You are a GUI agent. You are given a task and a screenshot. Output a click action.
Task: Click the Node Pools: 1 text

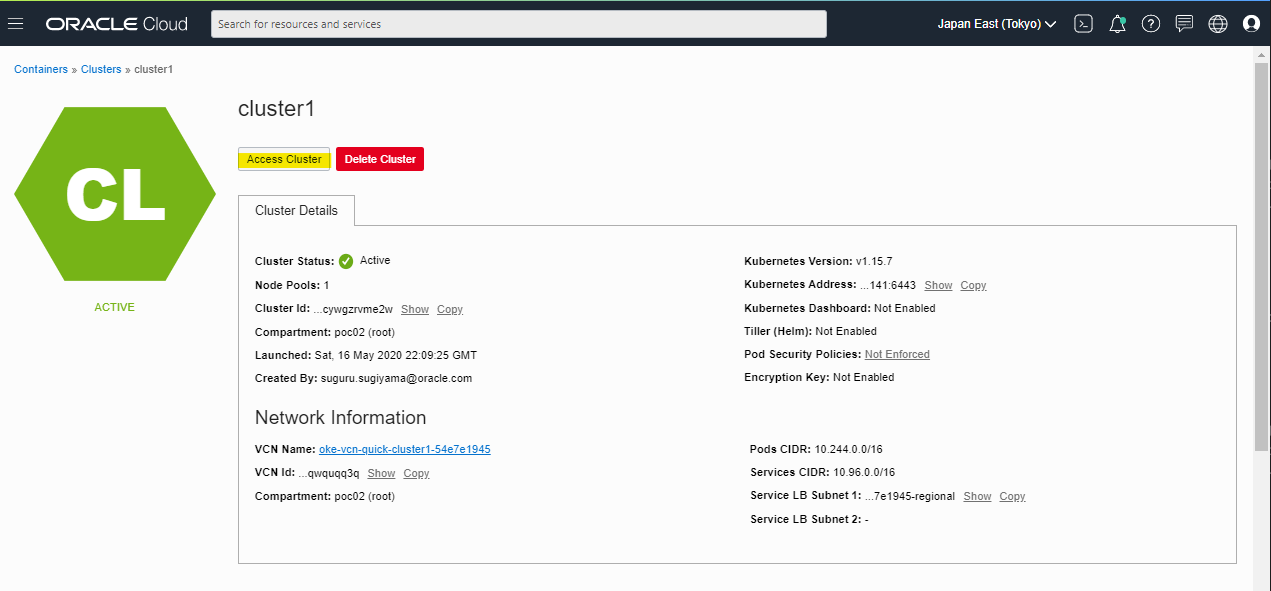point(292,285)
